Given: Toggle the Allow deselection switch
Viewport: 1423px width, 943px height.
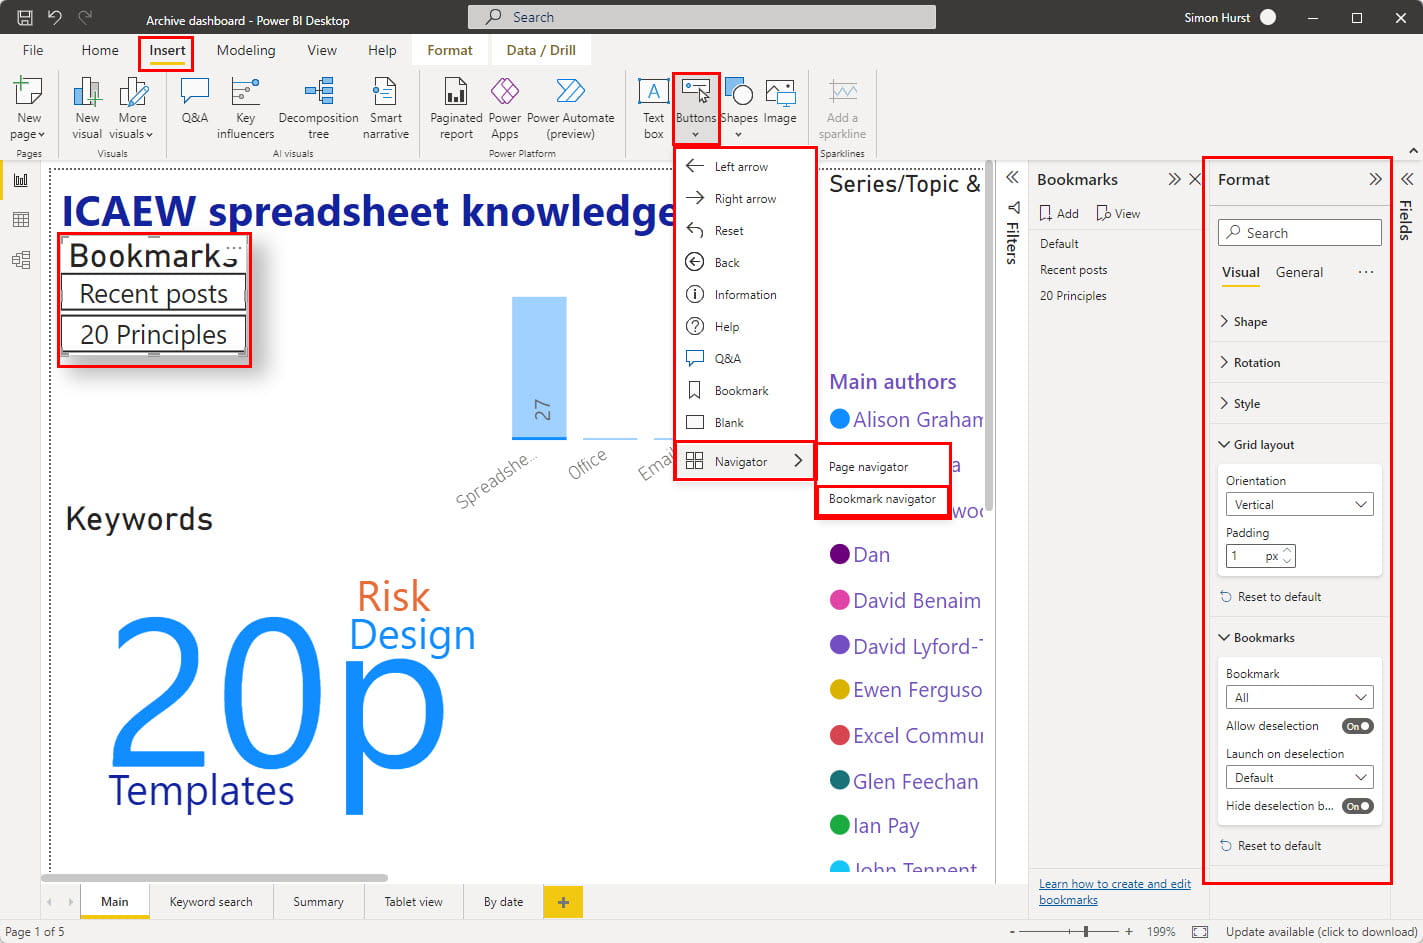Looking at the screenshot, I should (1357, 726).
